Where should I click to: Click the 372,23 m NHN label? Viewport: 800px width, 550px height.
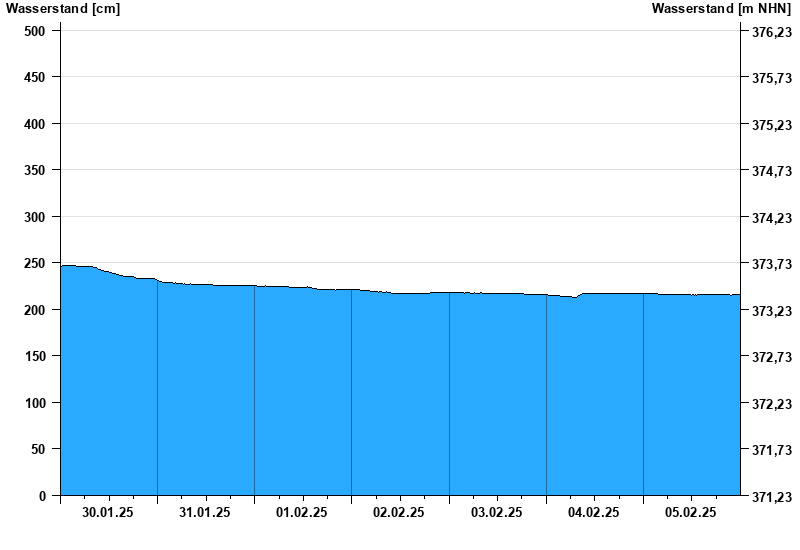tap(772, 404)
